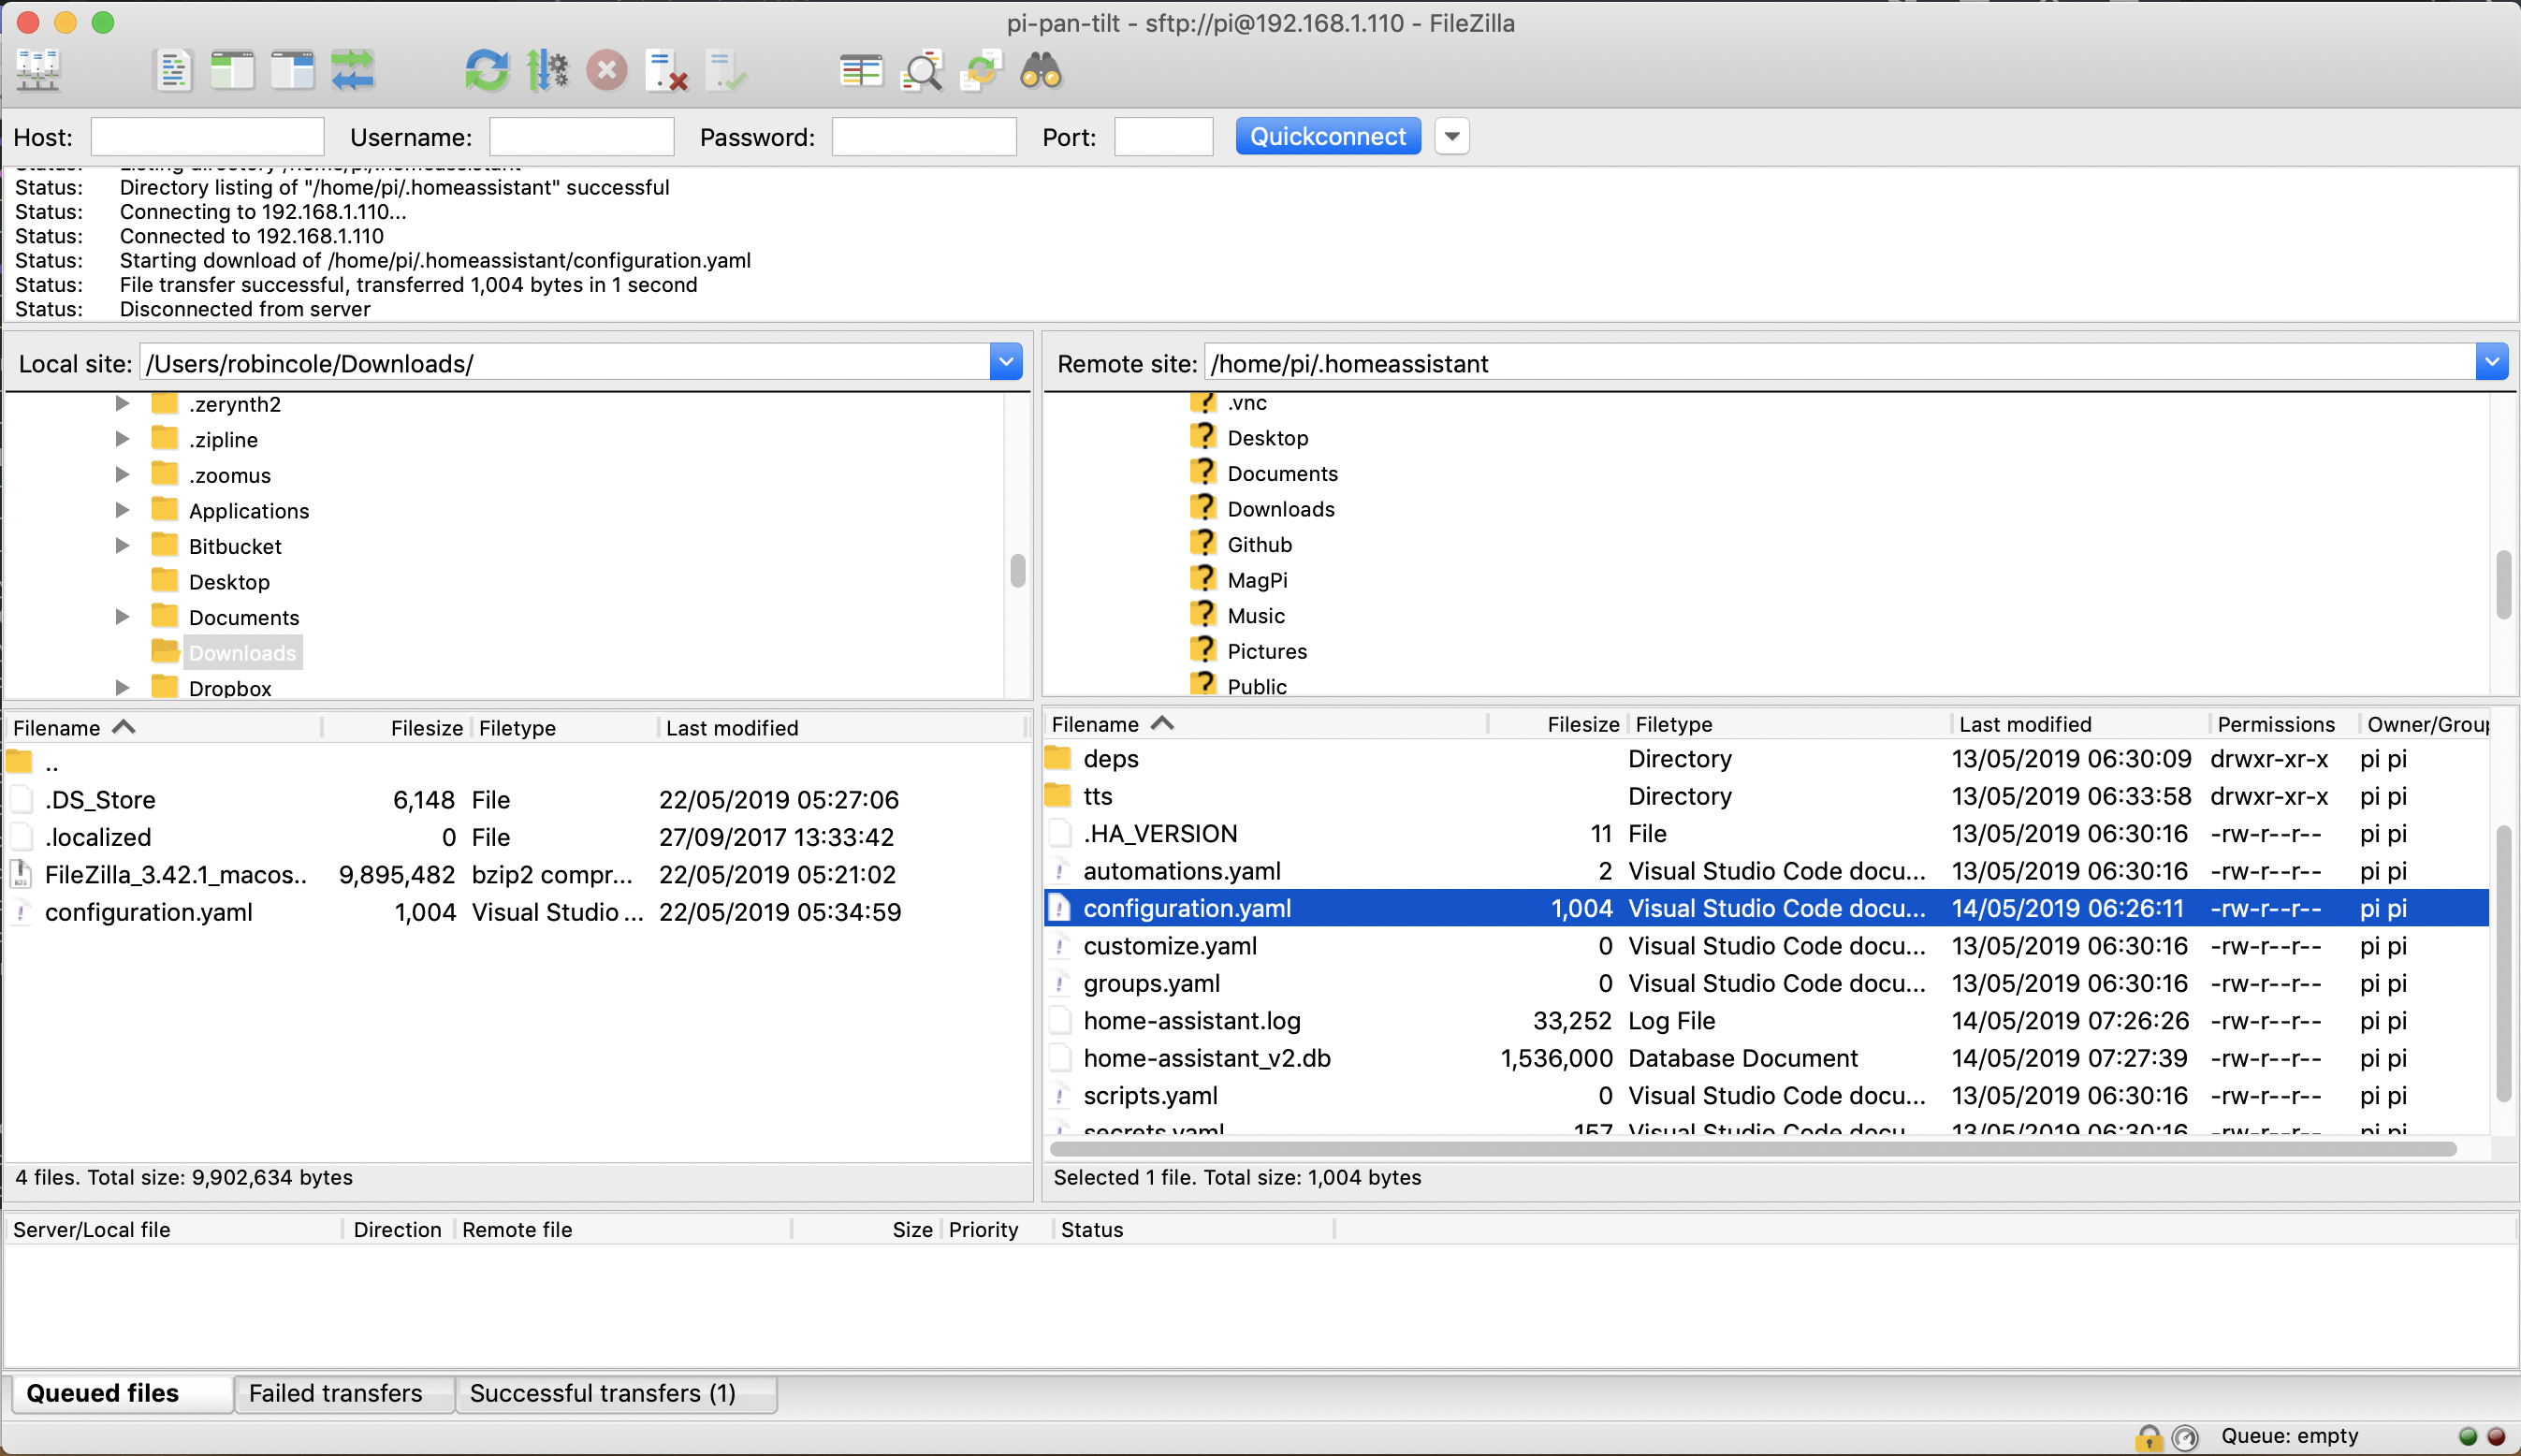This screenshot has height=1456, width=2521.
Task: Click Quickconnect button to connect
Action: (x=1327, y=137)
